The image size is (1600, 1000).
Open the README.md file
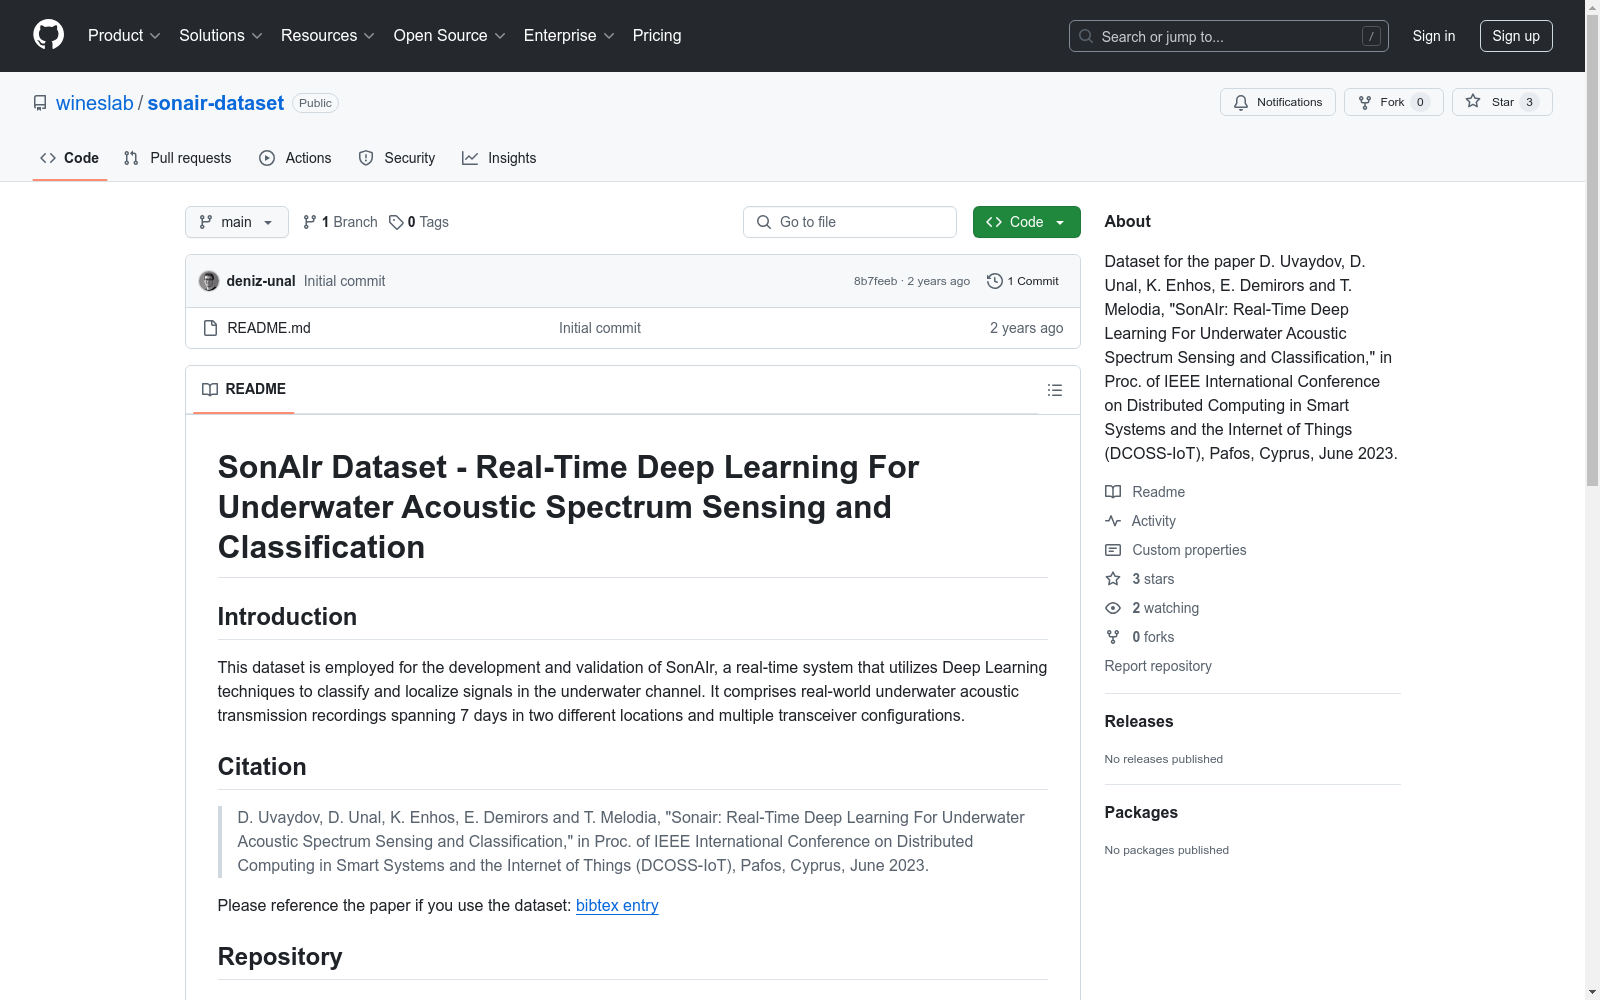coord(269,328)
